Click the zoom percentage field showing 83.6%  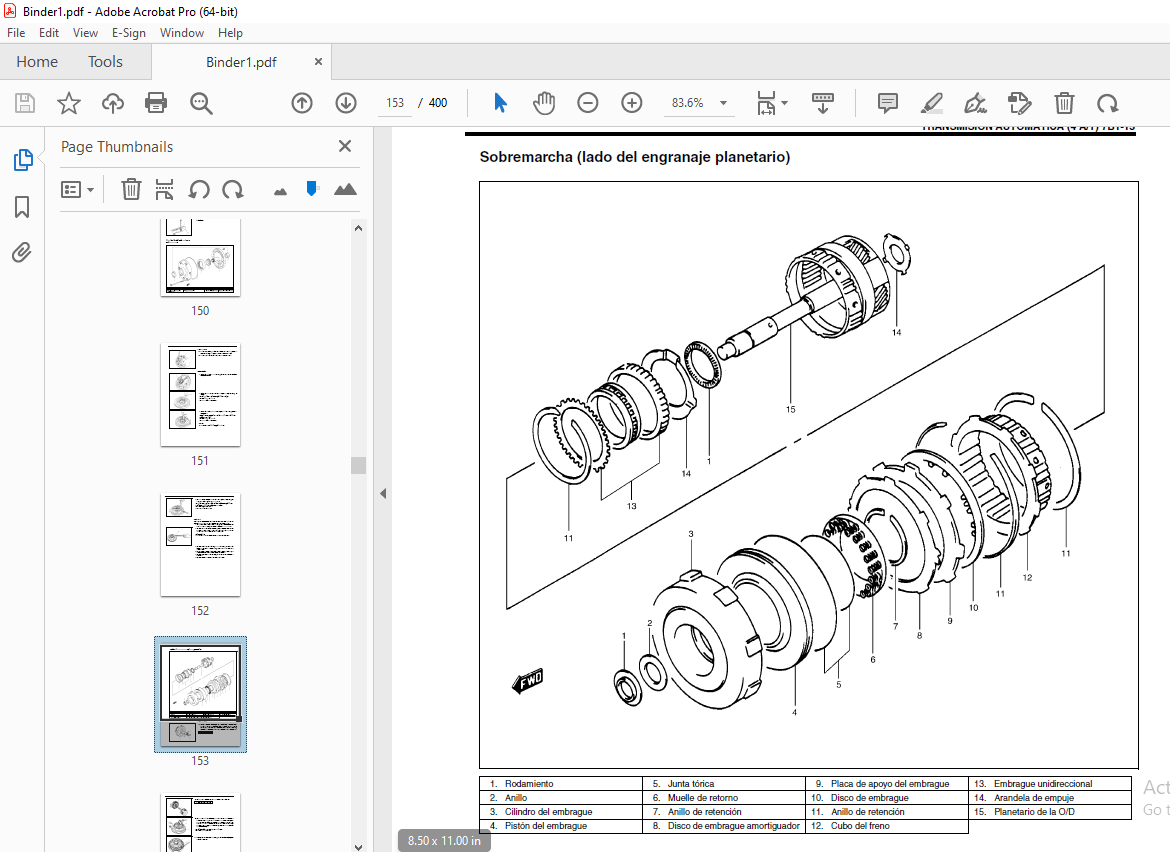click(688, 103)
